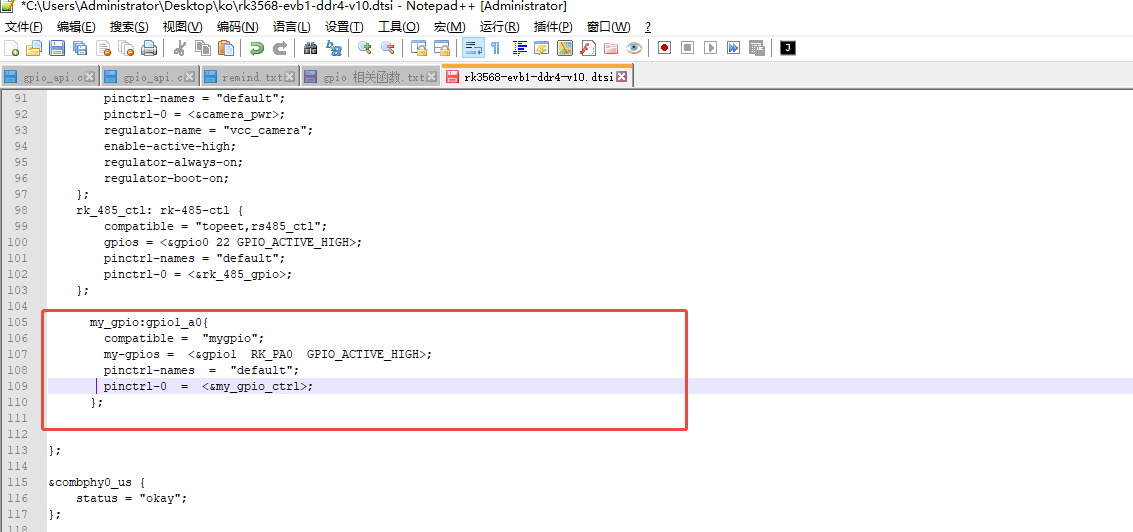1133x532 pixels.
Task: Click the text 'status = "okay";'
Action: 132,498
